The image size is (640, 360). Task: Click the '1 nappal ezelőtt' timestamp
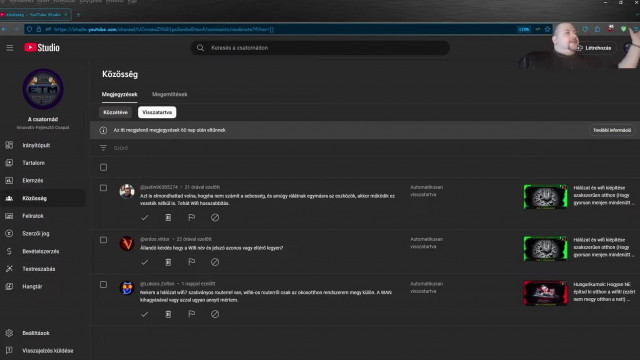[x=198, y=284]
